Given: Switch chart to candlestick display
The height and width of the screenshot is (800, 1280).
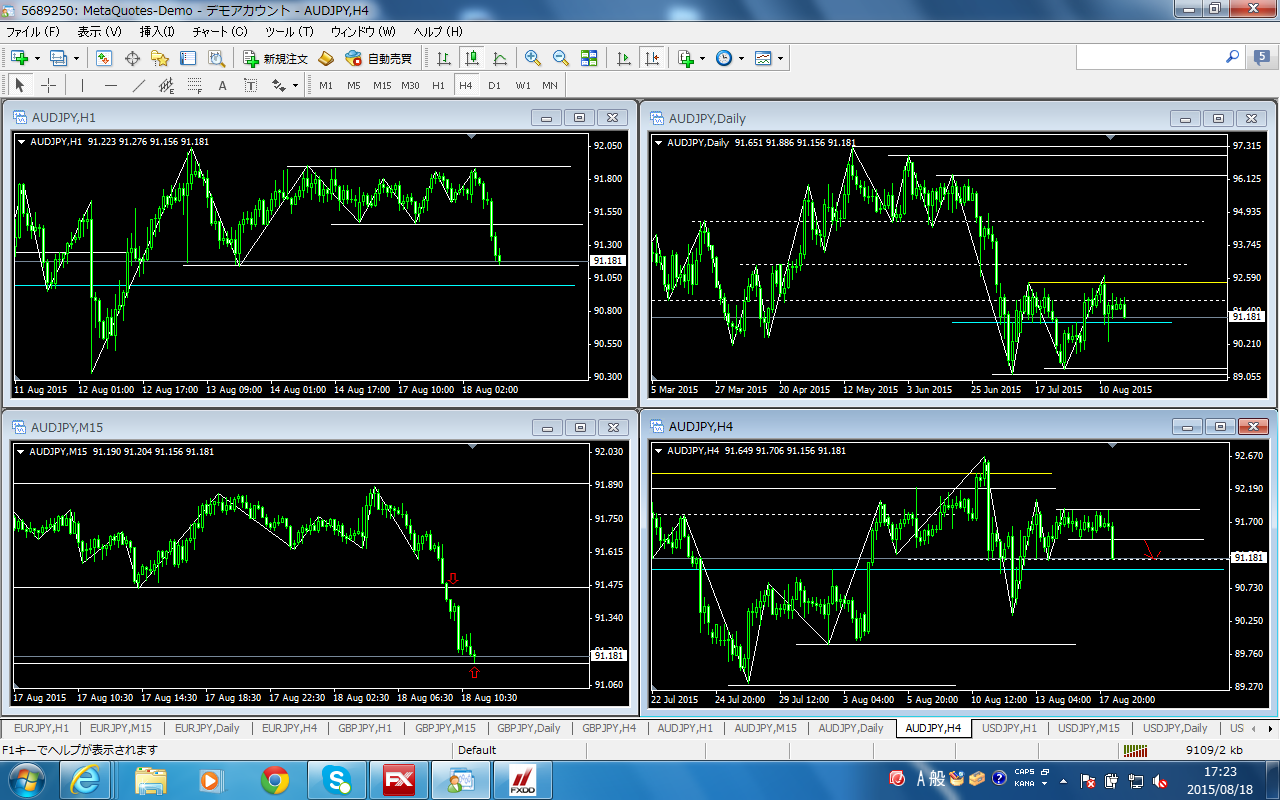Looking at the screenshot, I should tap(471, 59).
